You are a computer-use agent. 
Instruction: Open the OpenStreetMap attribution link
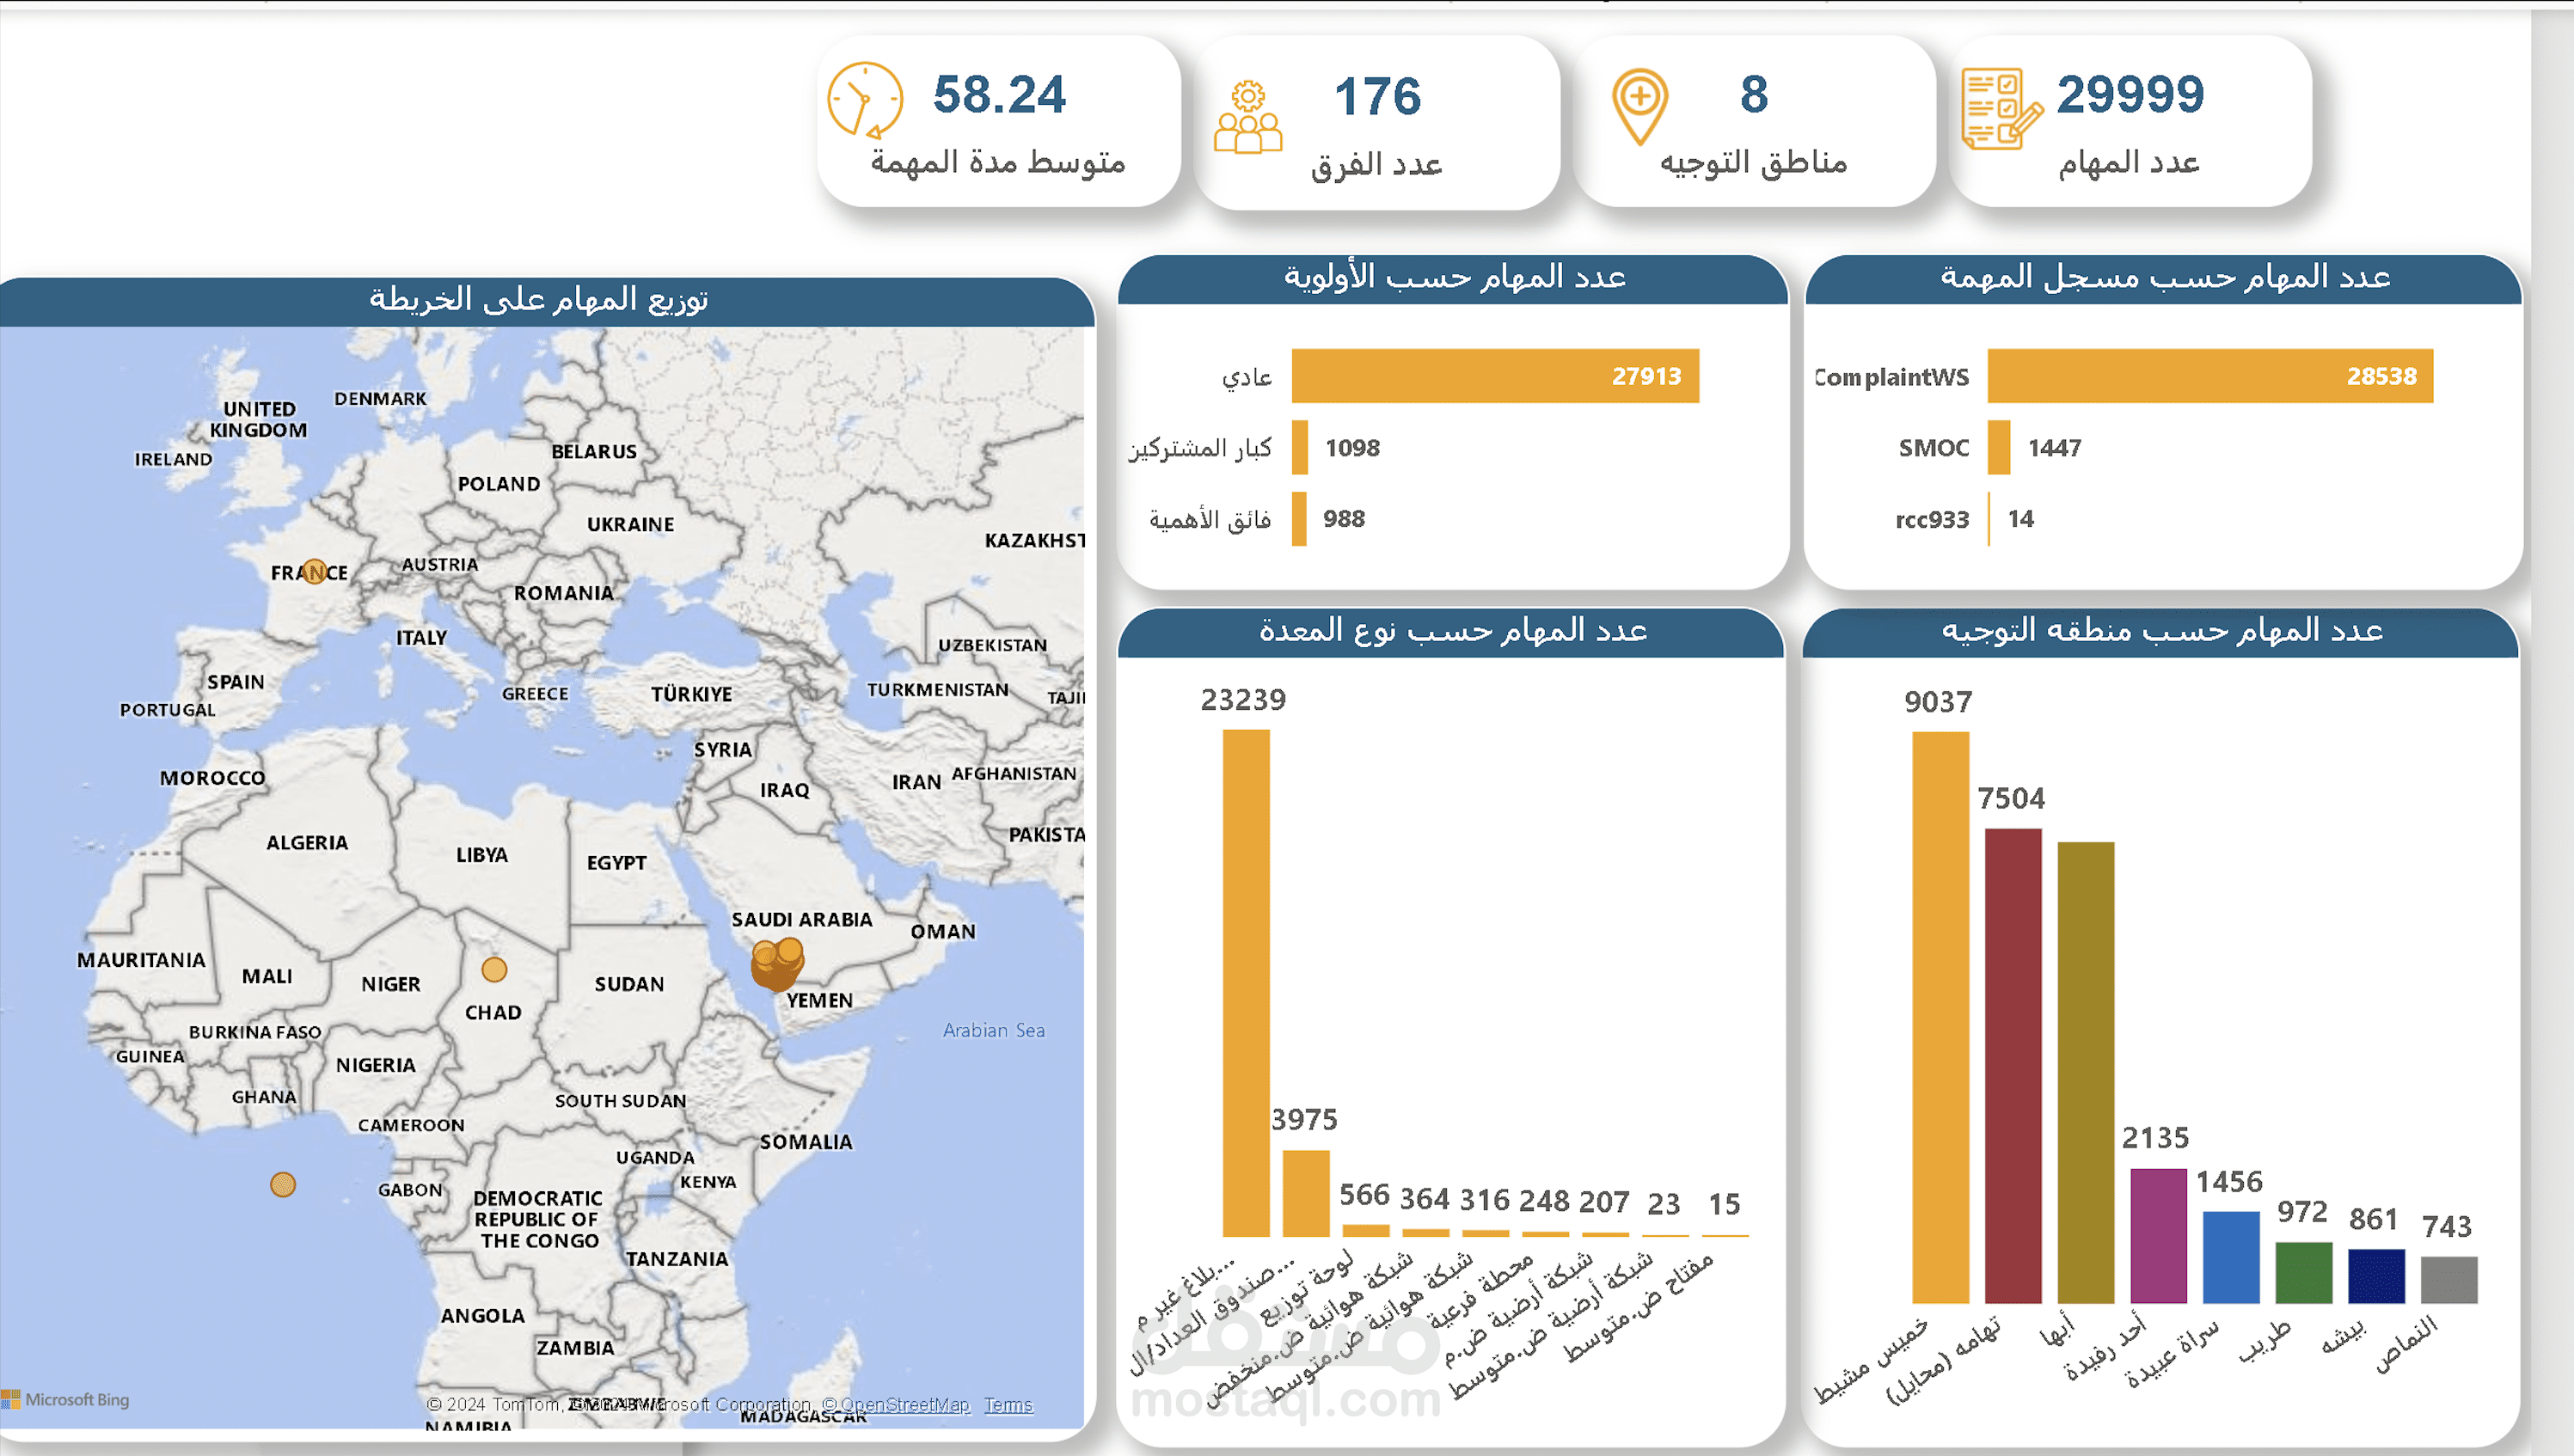[x=896, y=1405]
